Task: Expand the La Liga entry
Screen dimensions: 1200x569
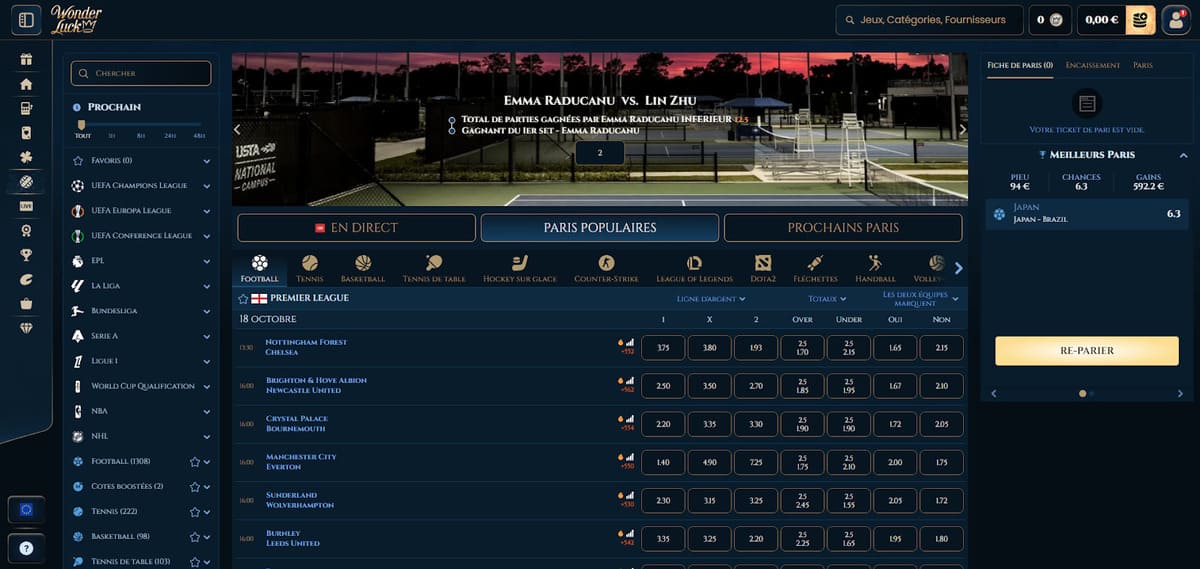Action: [207, 286]
